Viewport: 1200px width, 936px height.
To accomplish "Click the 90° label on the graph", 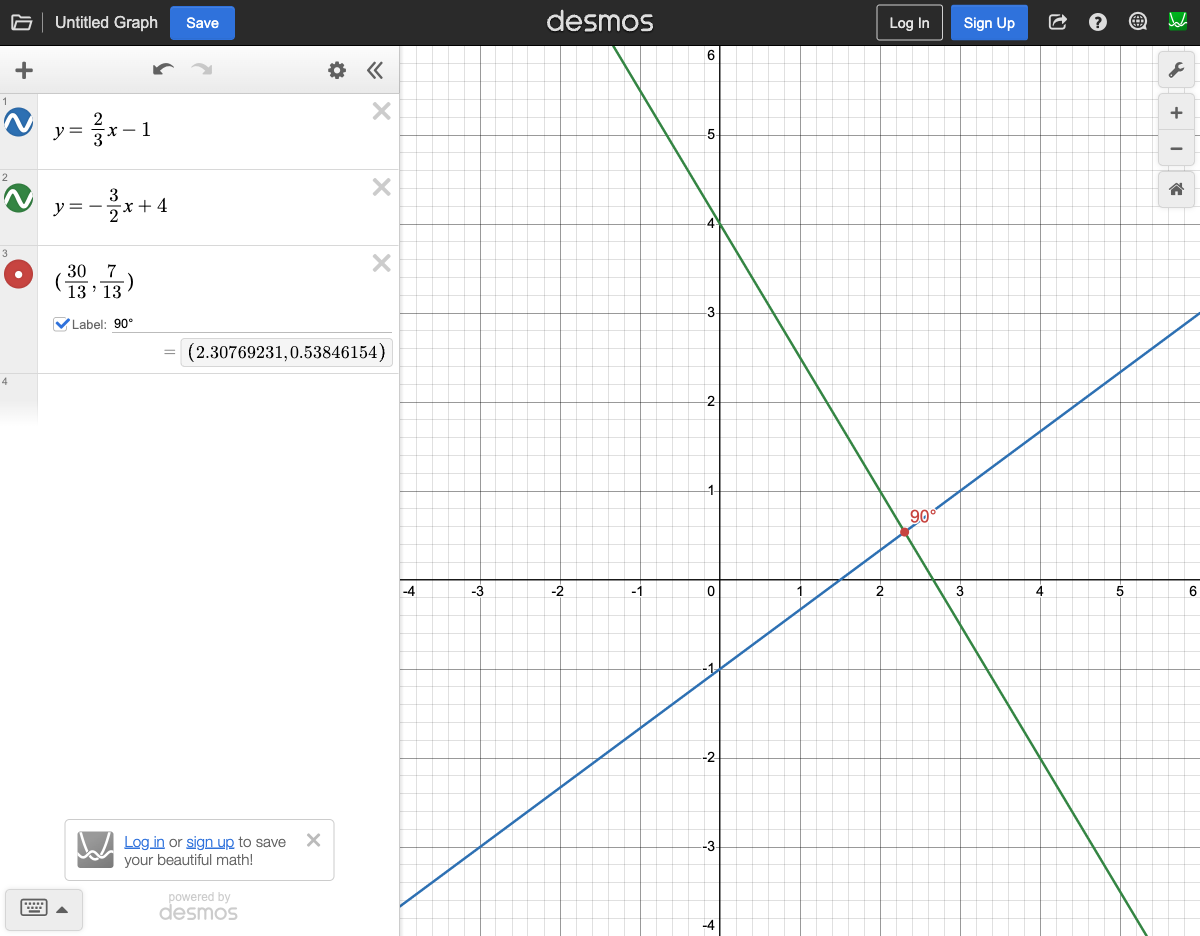I will pos(923,516).
